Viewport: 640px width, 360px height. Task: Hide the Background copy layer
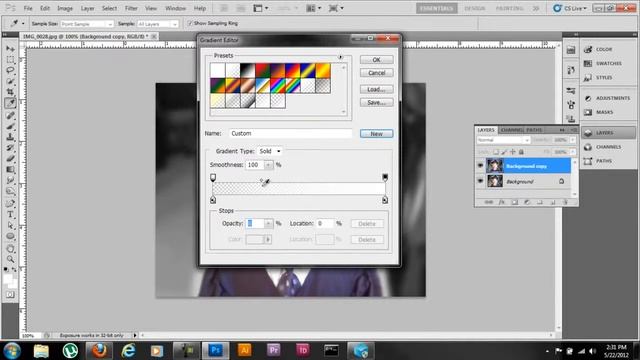[480, 166]
